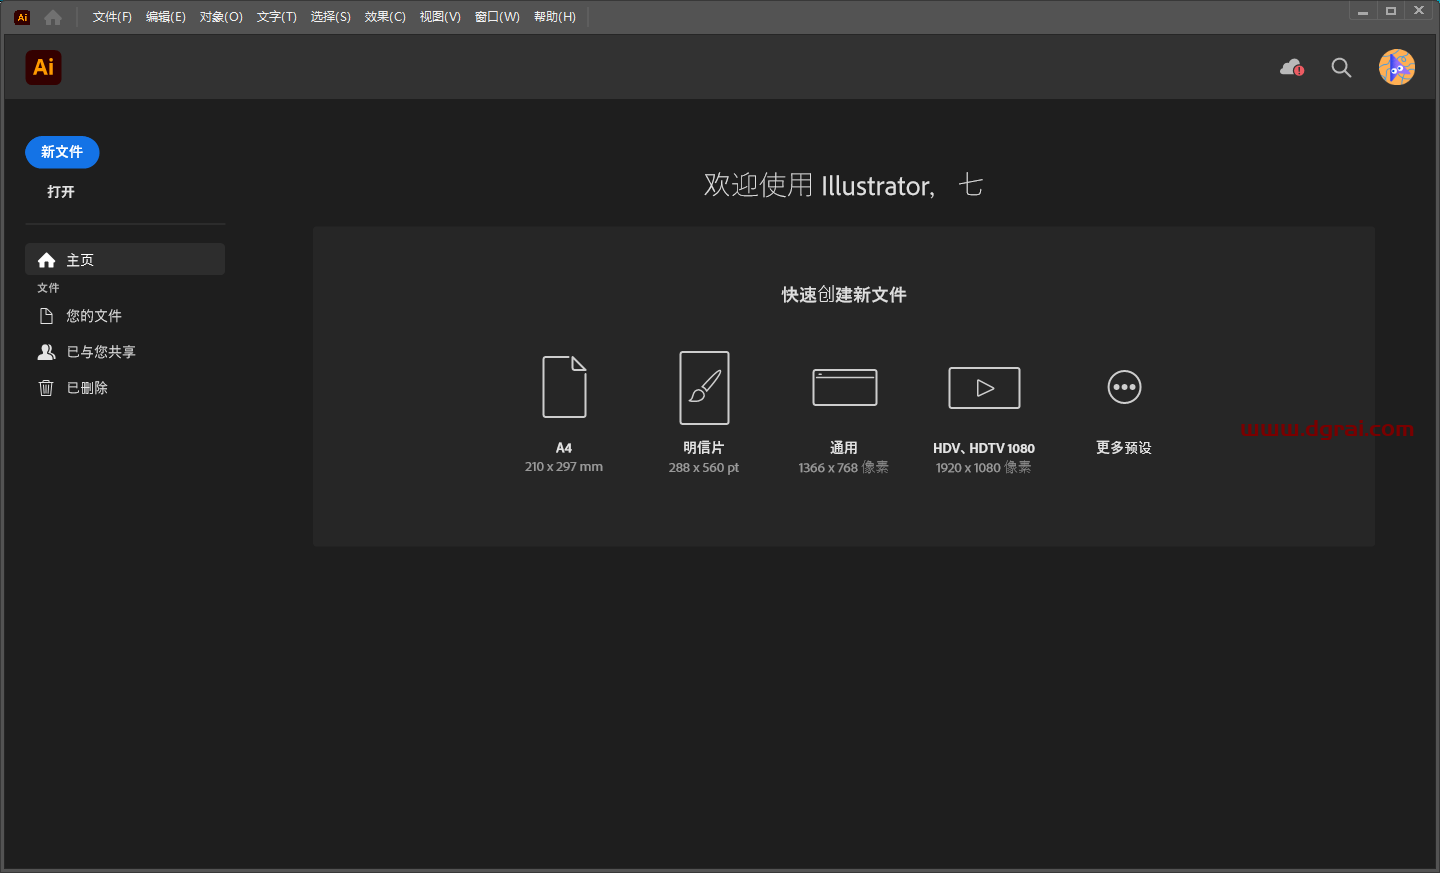Open the 窗口(W) menu

[497, 17]
